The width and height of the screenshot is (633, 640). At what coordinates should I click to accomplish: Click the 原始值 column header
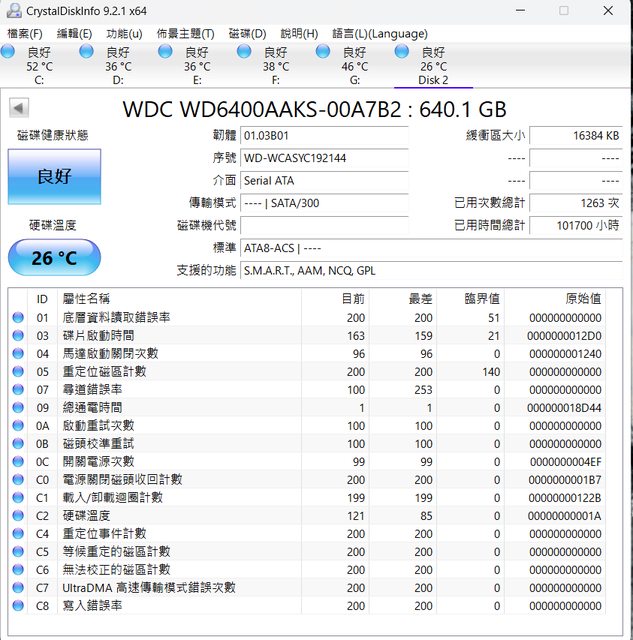[x=583, y=298]
